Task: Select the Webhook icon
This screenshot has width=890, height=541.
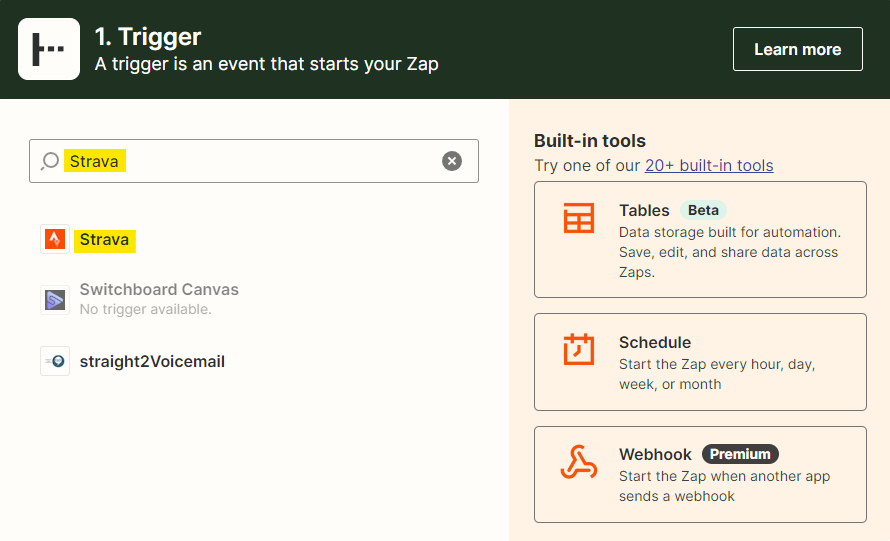Action: [x=578, y=462]
